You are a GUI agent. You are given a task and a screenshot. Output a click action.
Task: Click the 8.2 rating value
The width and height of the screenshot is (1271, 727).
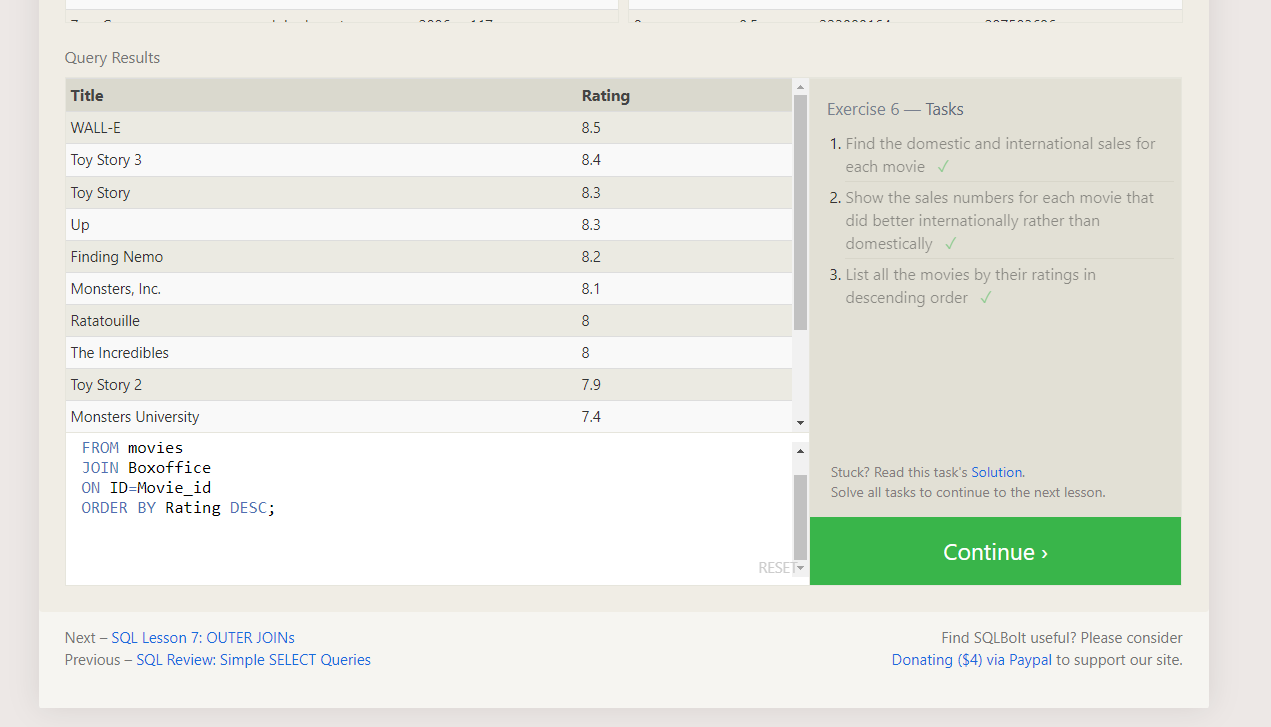click(591, 257)
